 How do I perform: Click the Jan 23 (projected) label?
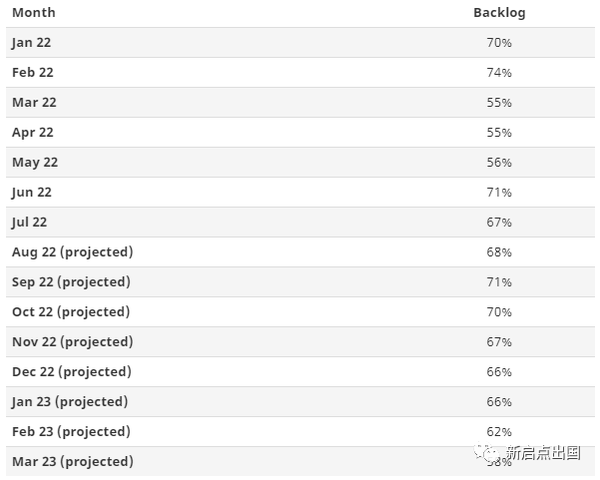[70, 402]
